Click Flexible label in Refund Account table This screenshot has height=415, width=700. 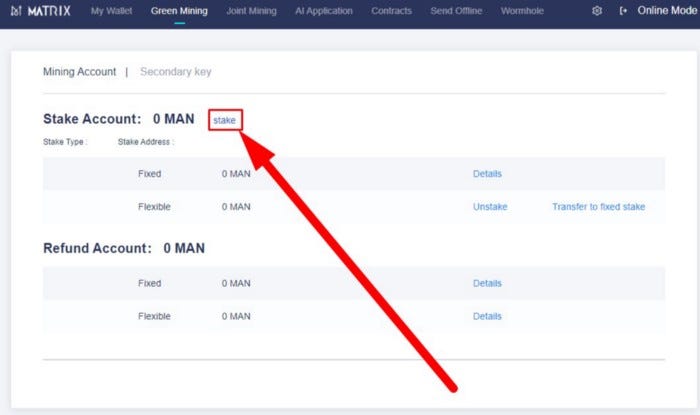[154, 316]
